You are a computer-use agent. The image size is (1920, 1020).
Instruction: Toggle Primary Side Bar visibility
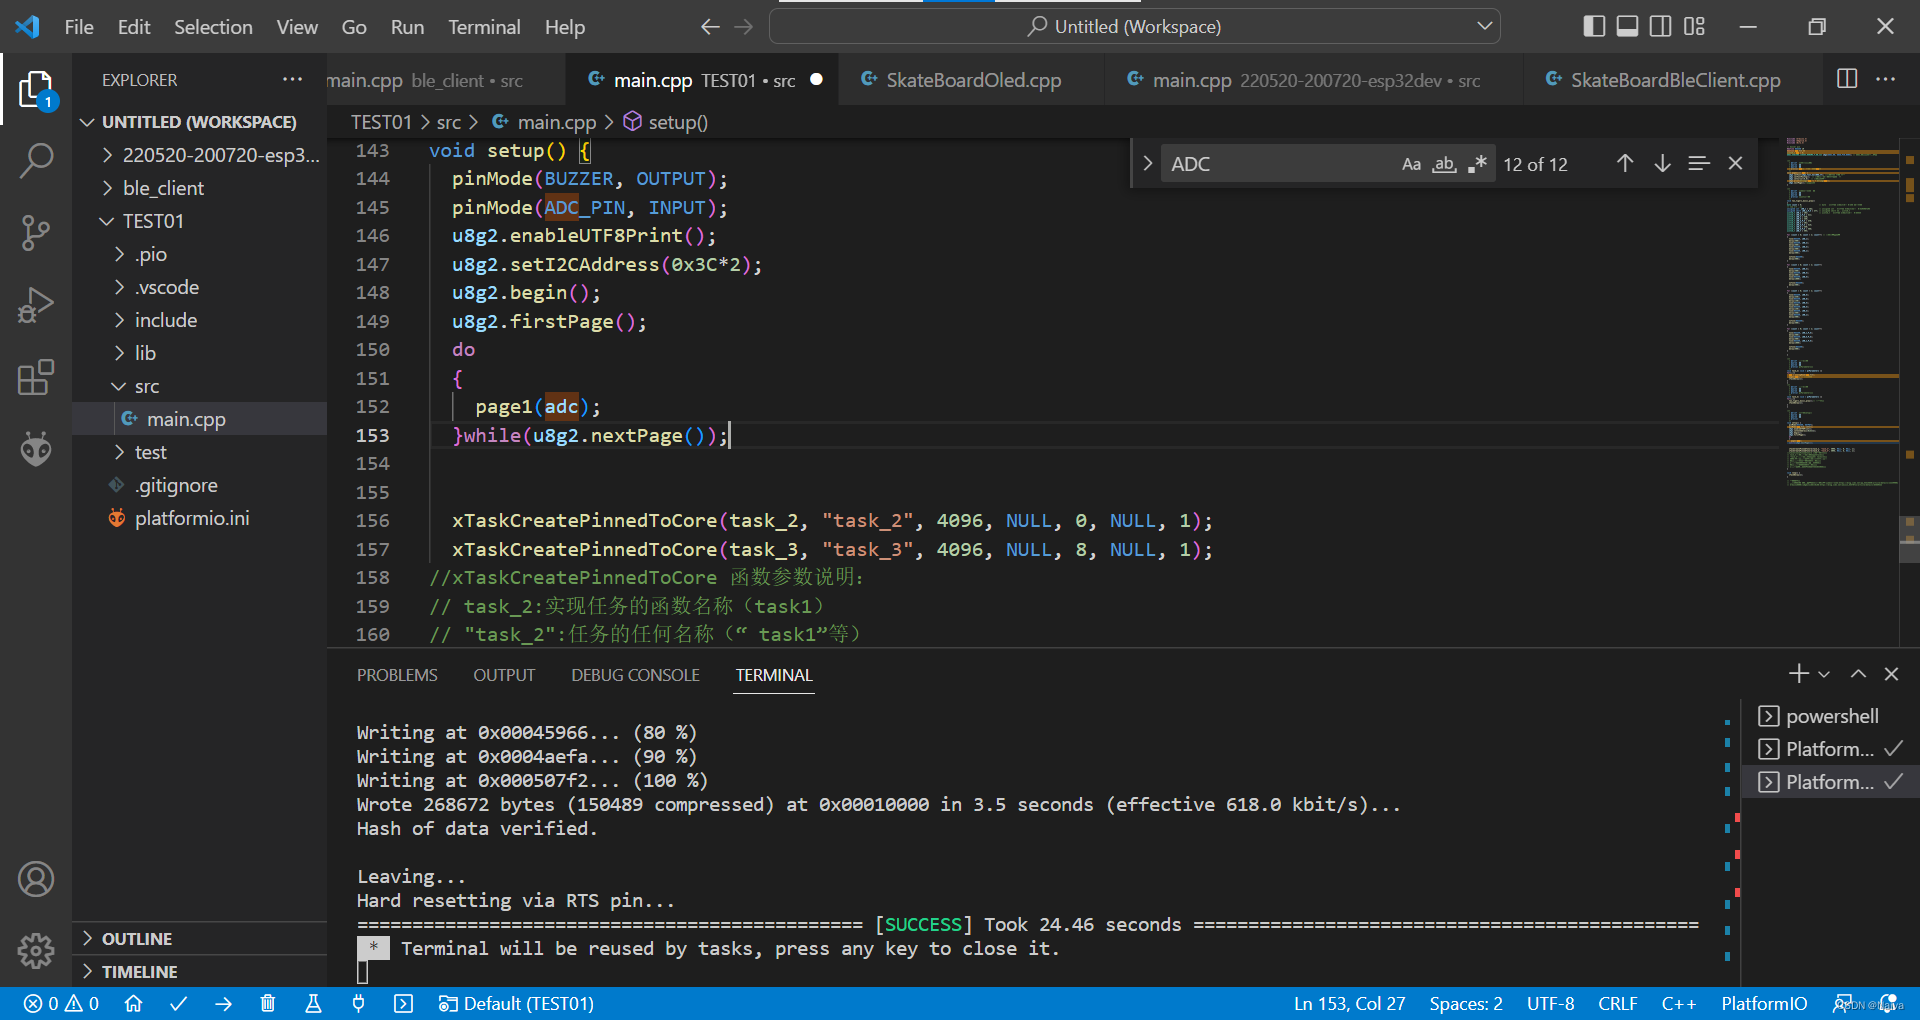[1594, 26]
